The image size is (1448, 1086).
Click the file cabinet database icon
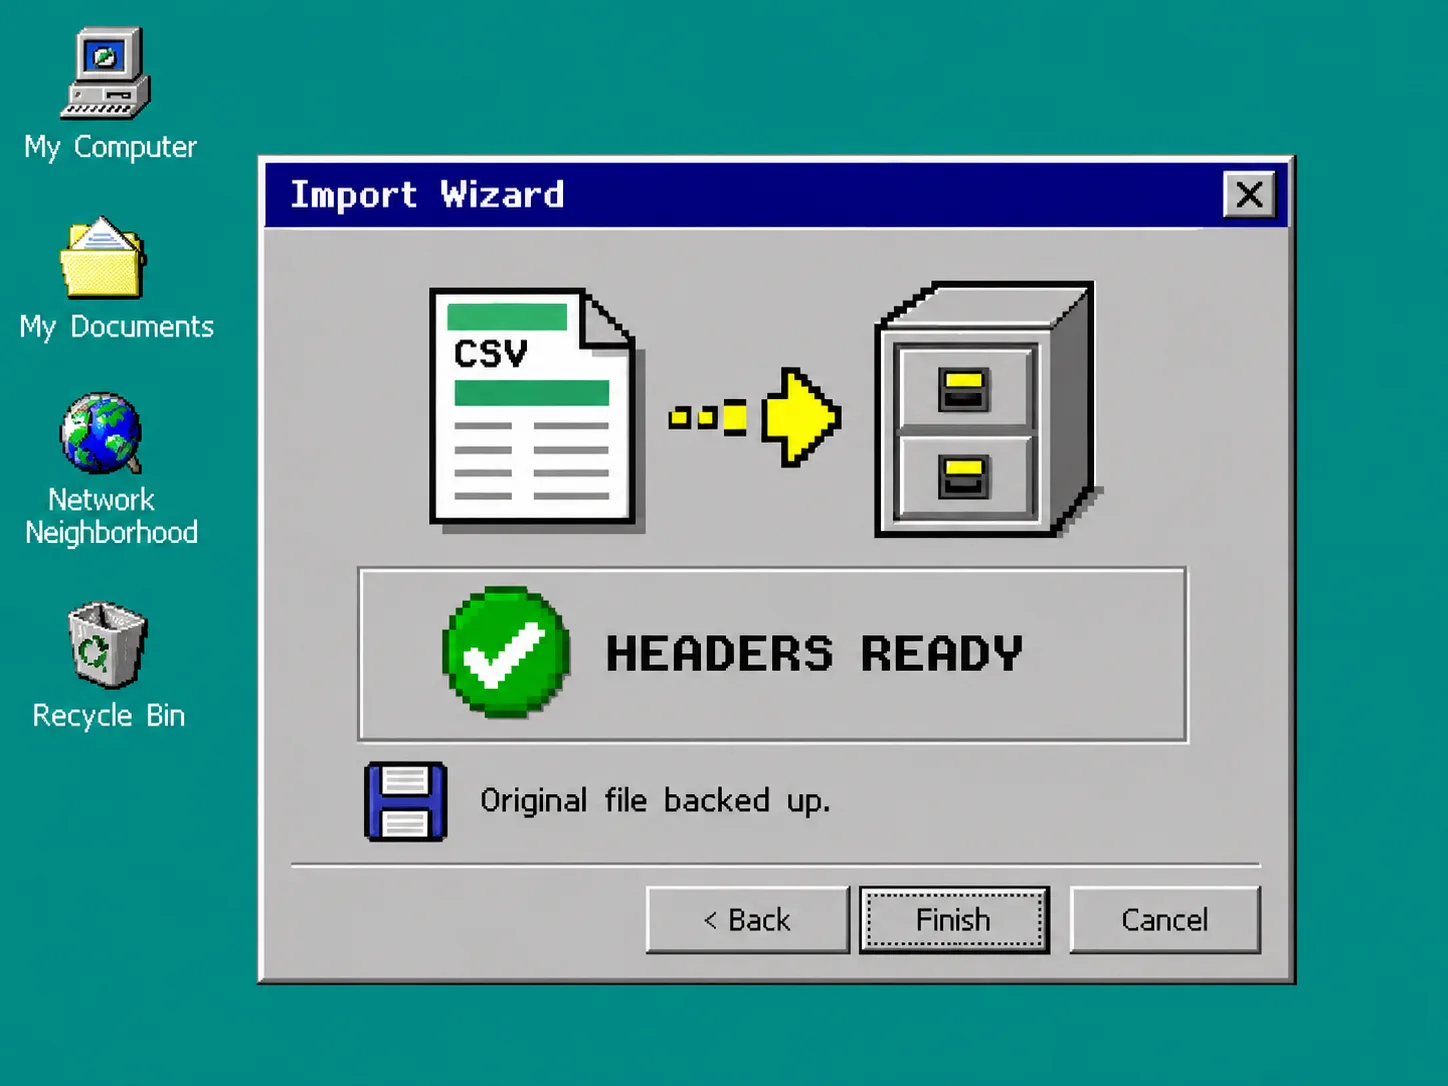click(x=986, y=409)
